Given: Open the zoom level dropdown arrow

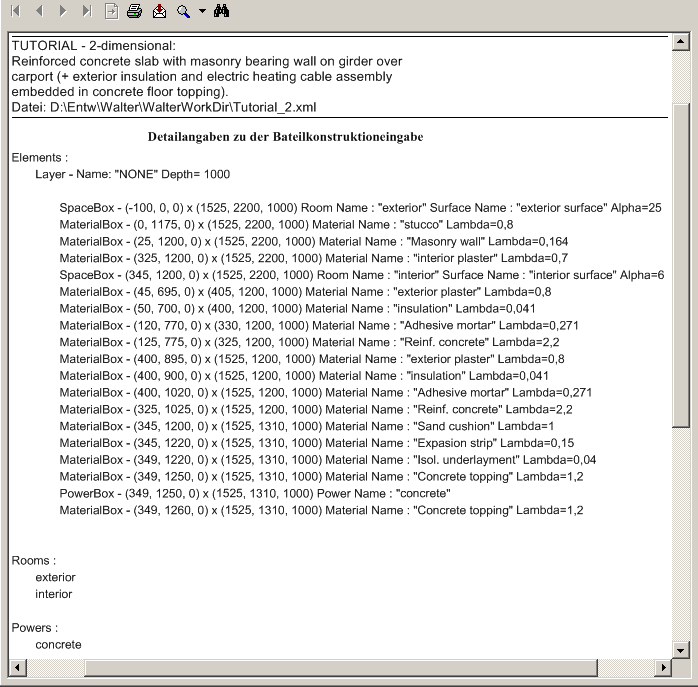Looking at the screenshot, I should click(x=201, y=12).
